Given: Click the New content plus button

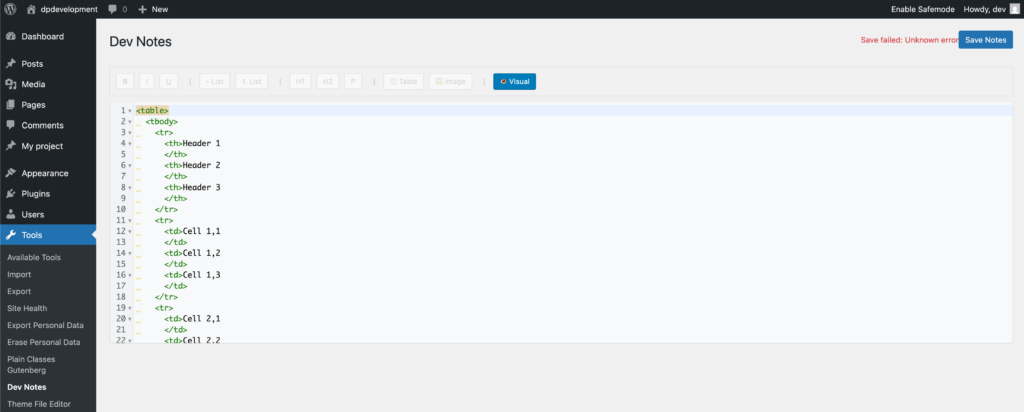Looking at the screenshot, I should pos(153,9).
